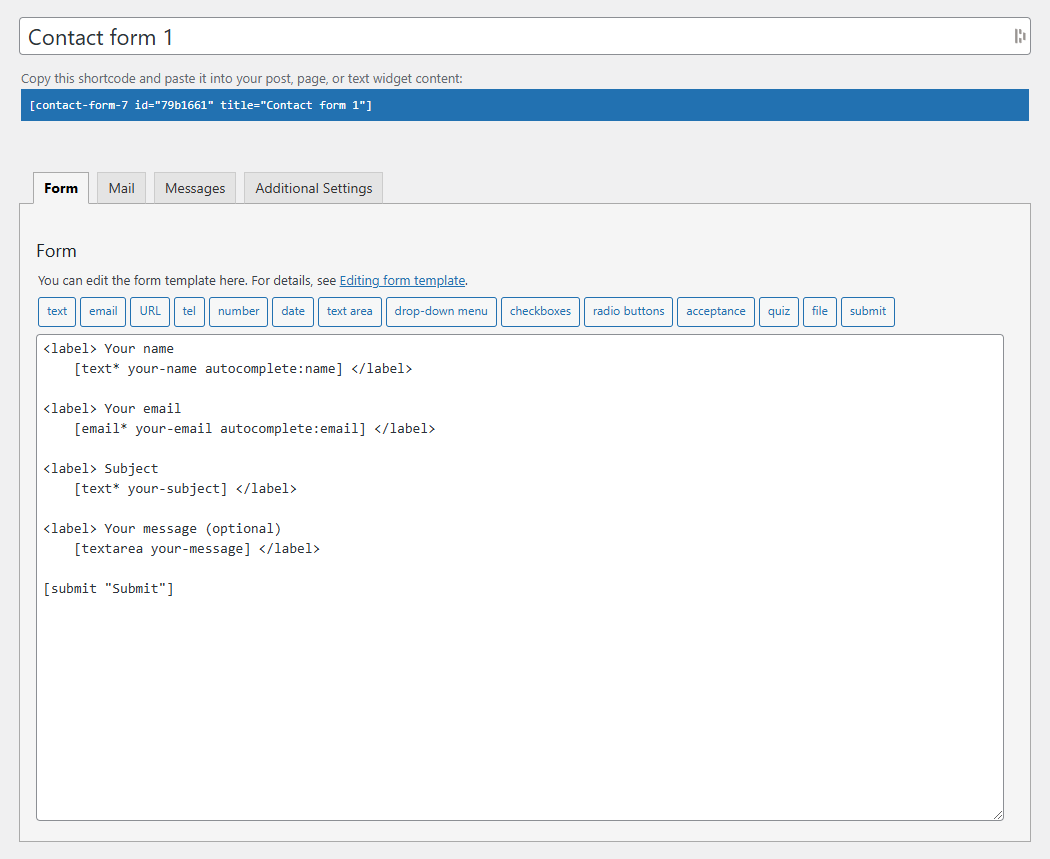Insert a URL form tag
1050x859 pixels.
(x=149, y=311)
